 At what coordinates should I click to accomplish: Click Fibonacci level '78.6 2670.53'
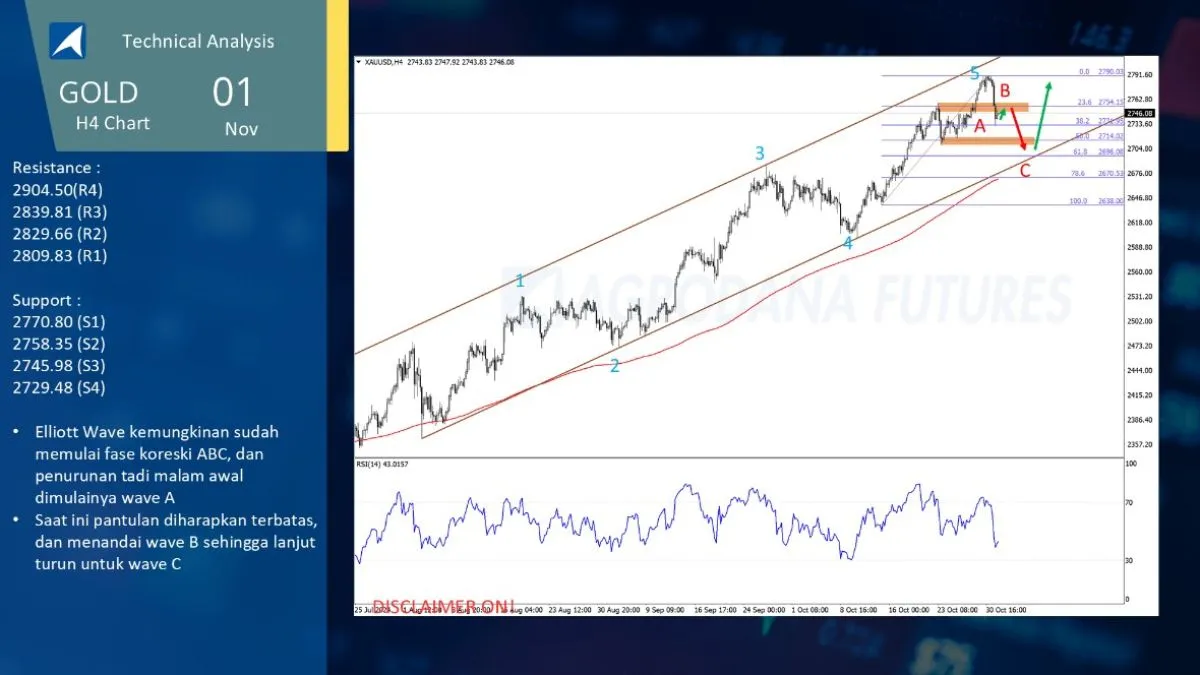(x=1098, y=173)
